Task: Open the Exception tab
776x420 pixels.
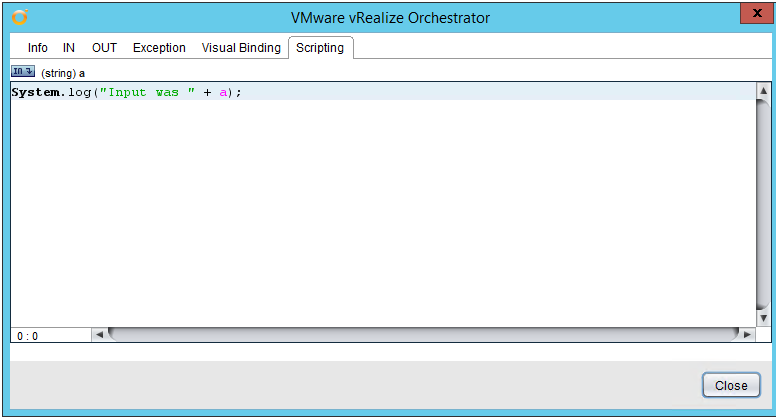Action: (x=159, y=47)
